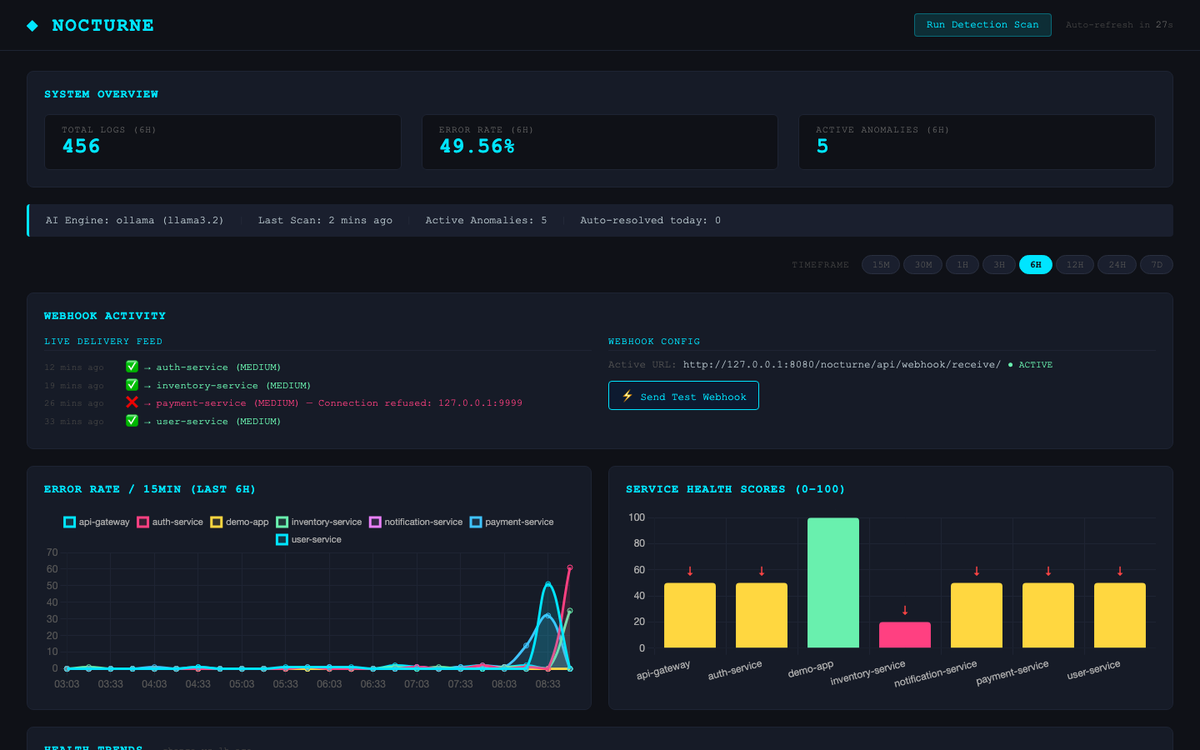
Task: Run Detection Scan button
Action: pyautogui.click(x=983, y=25)
